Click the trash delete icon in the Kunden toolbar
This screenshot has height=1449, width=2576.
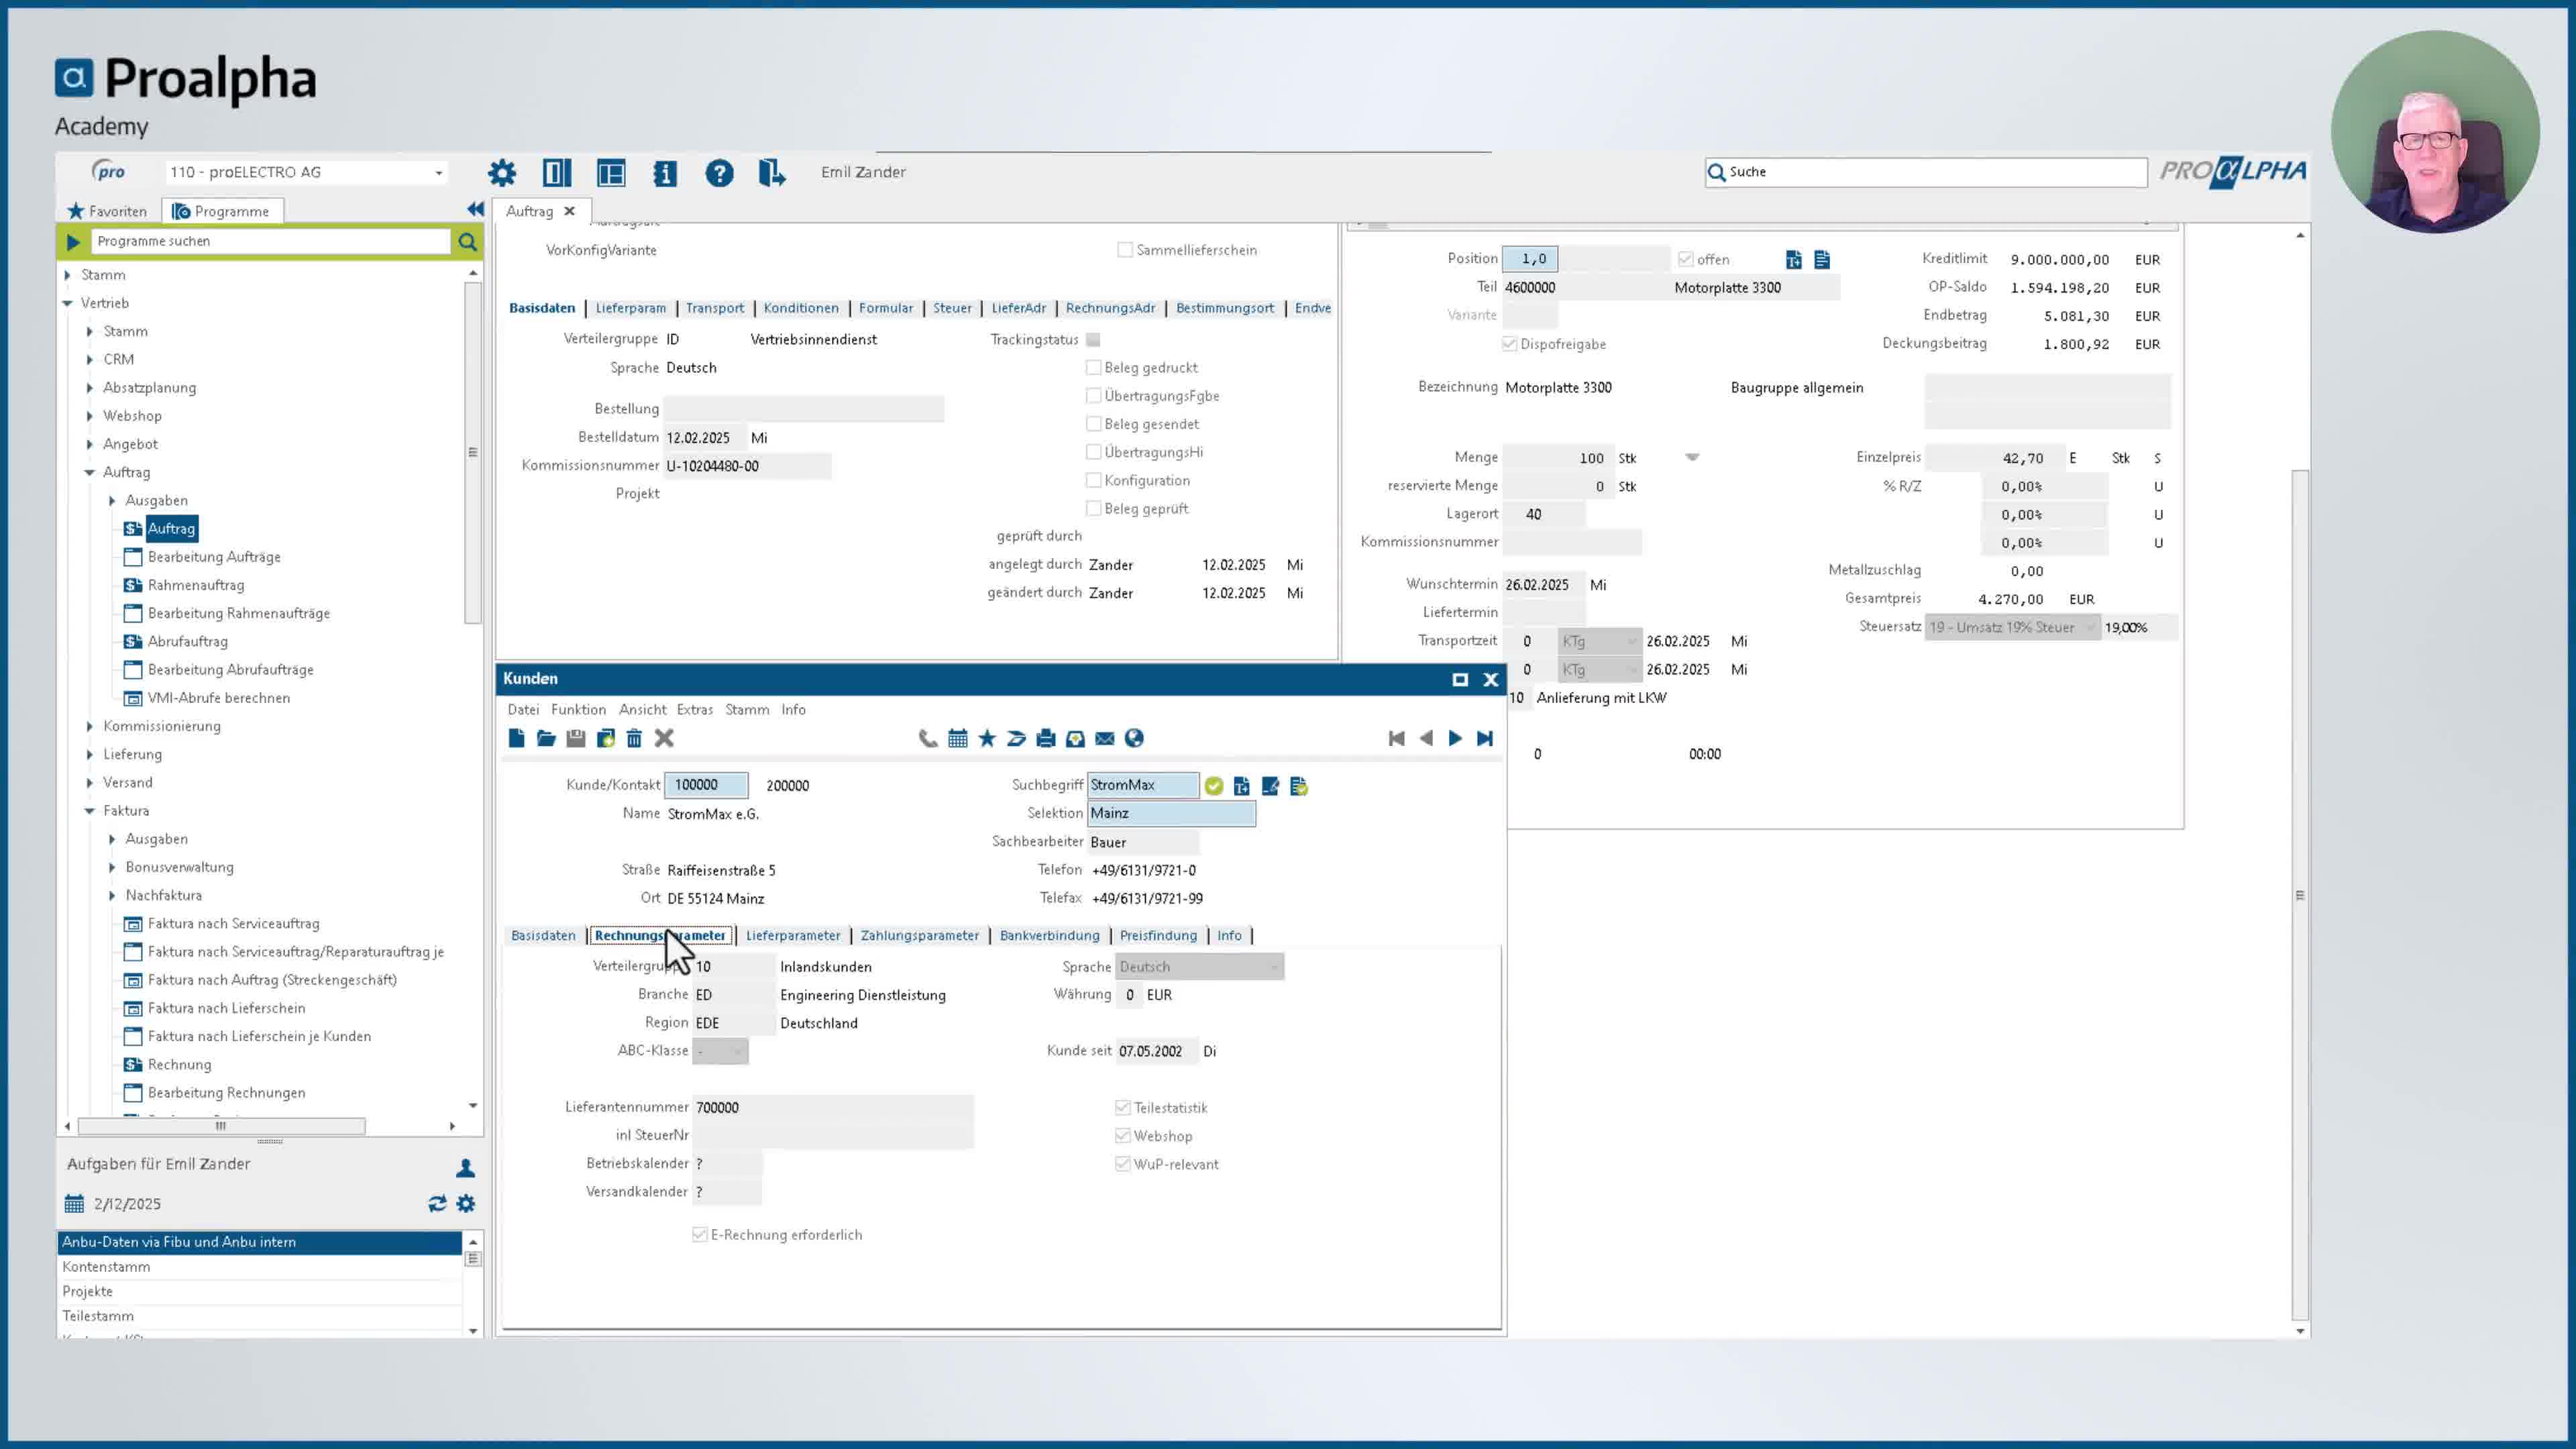tap(634, 738)
